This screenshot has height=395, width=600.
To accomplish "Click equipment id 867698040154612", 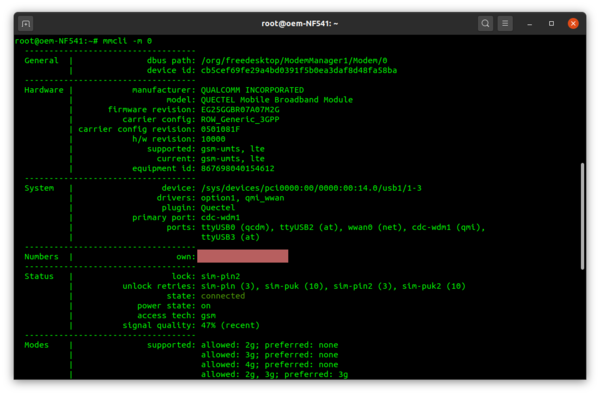I will (x=238, y=168).
